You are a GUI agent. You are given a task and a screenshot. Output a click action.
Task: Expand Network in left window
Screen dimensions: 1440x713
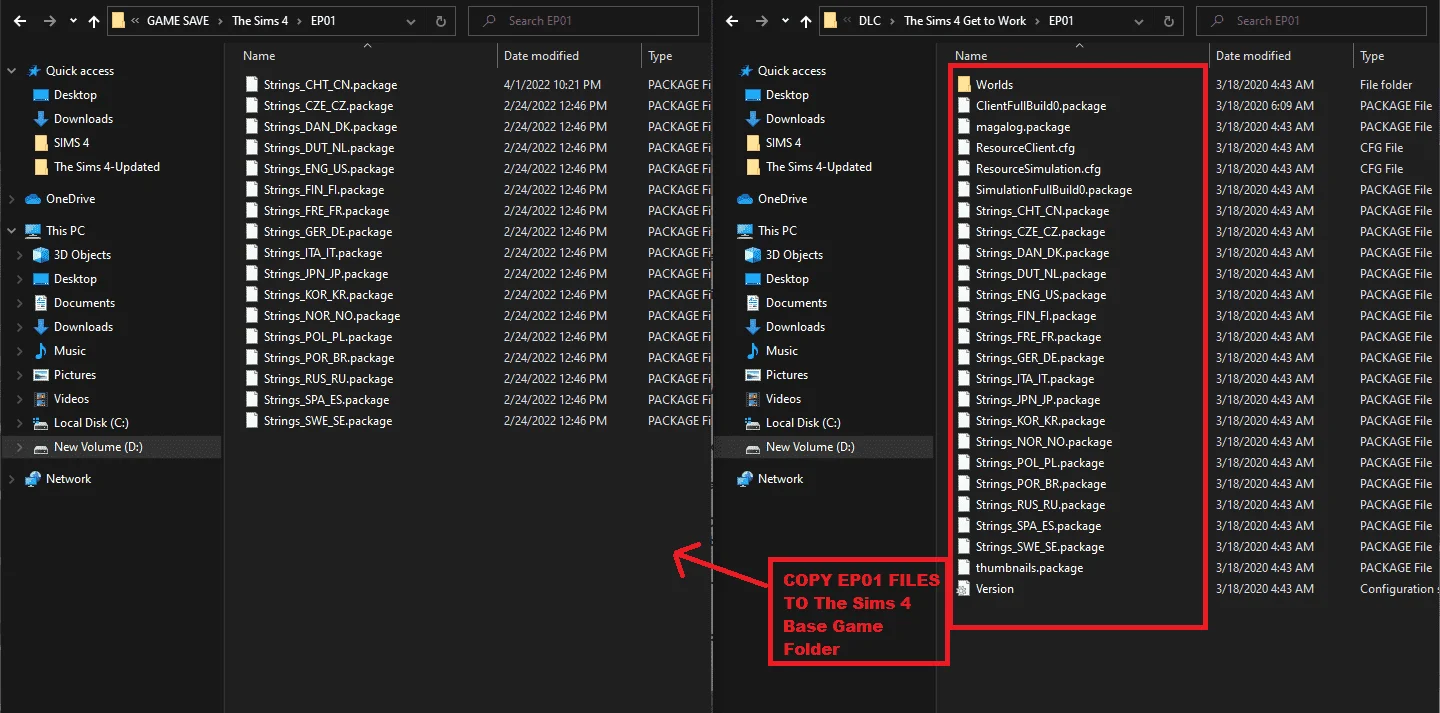[12, 479]
